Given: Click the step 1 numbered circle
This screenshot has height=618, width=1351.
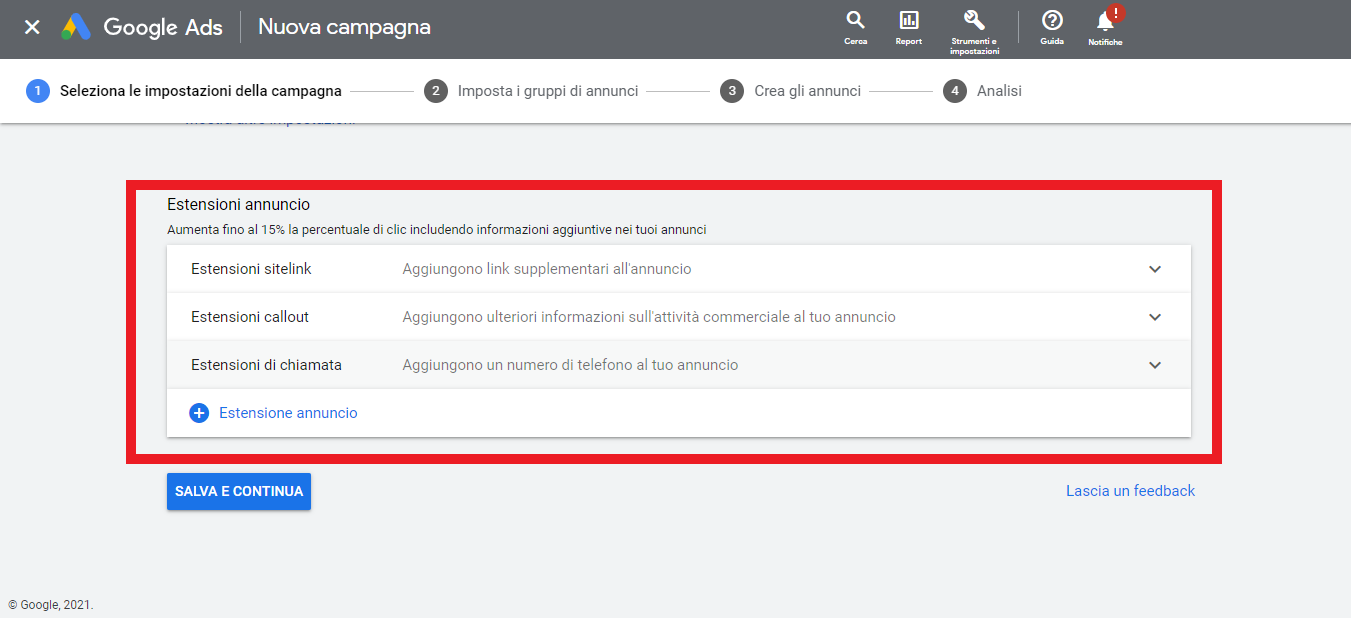Looking at the screenshot, I should point(37,91).
